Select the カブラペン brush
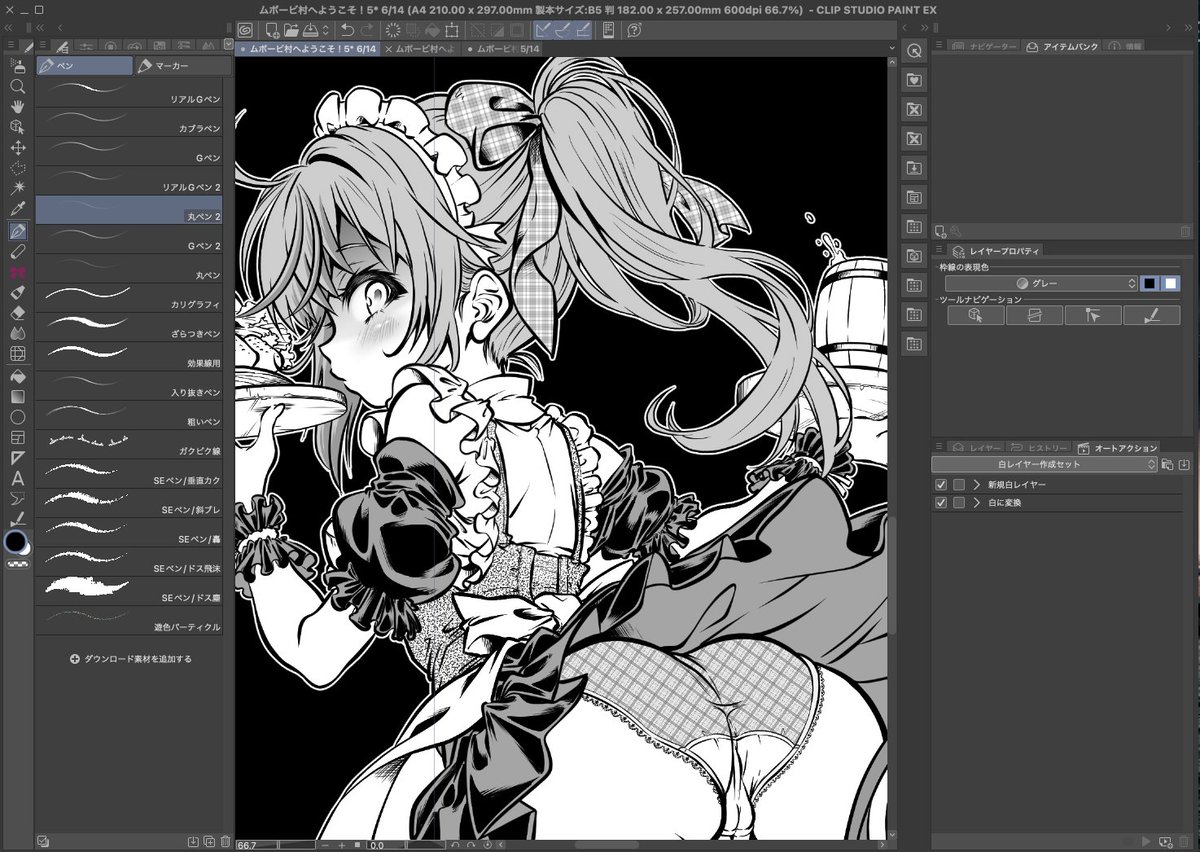 point(129,124)
